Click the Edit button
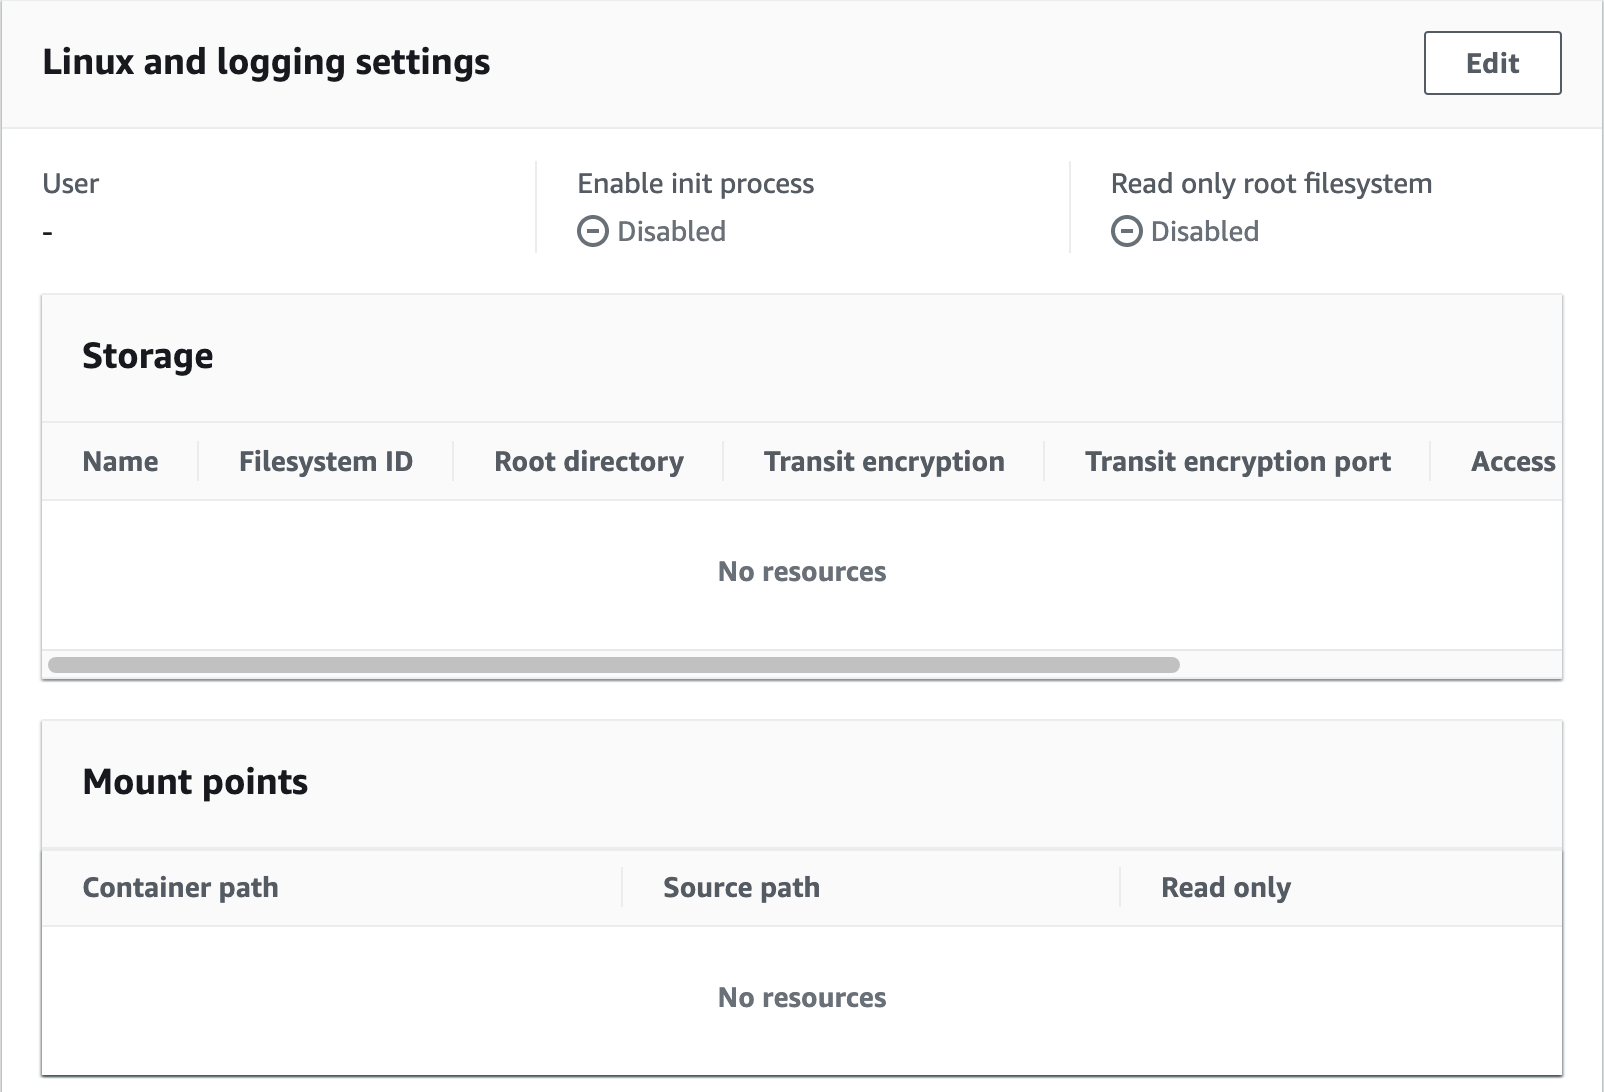Image resolution: width=1604 pixels, height=1092 pixels. (1492, 63)
